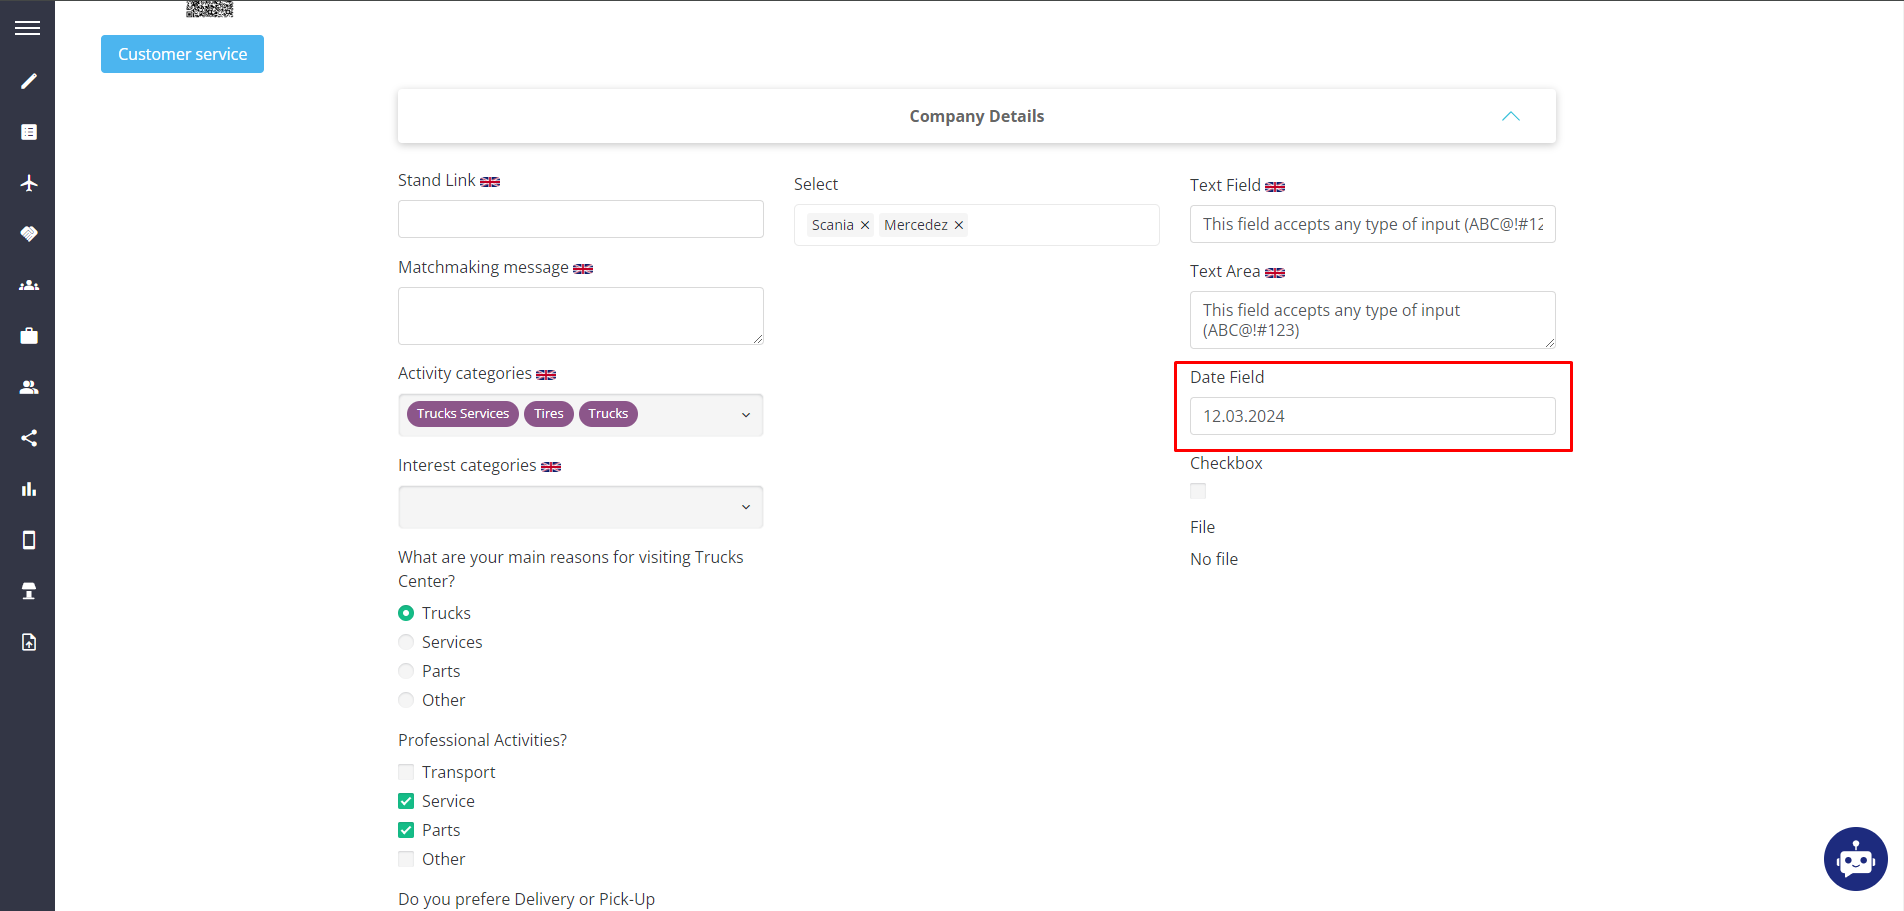This screenshot has width=1904, height=911.
Task: Click the briefcase icon in sidebar
Action: tap(28, 335)
